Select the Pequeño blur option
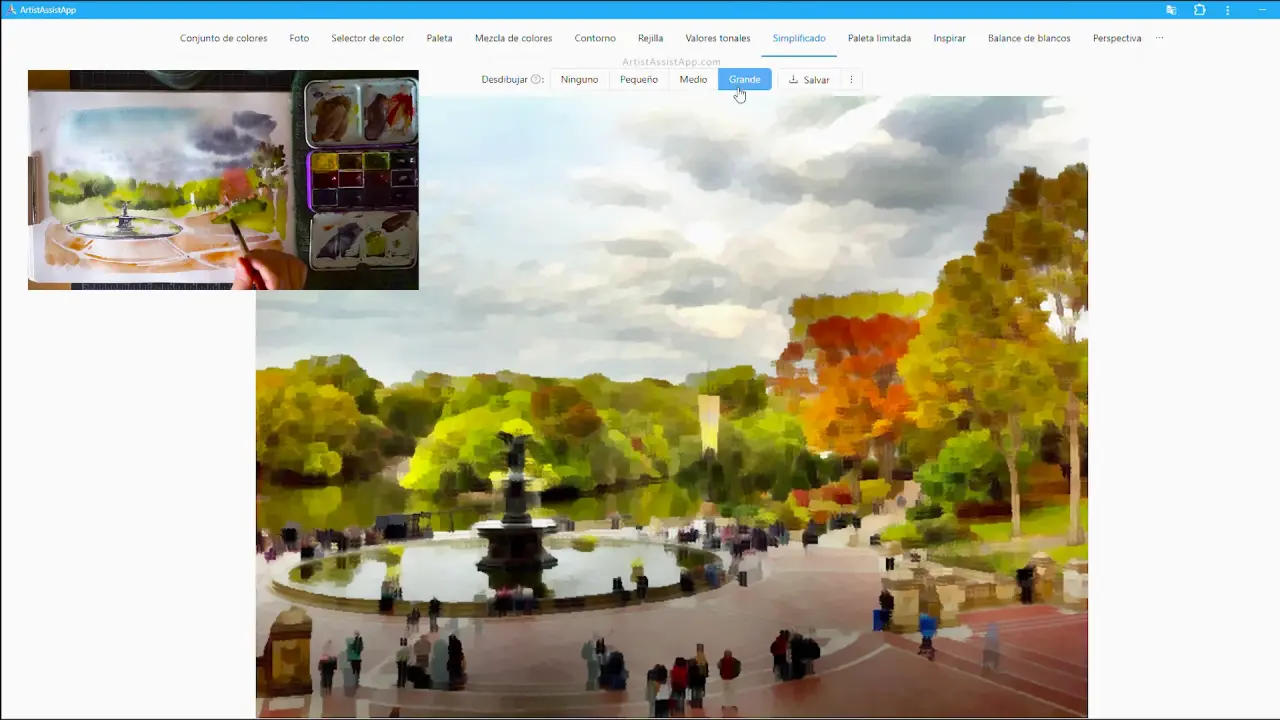Screen dimensions: 1280x720 pyautogui.click(x=638, y=80)
